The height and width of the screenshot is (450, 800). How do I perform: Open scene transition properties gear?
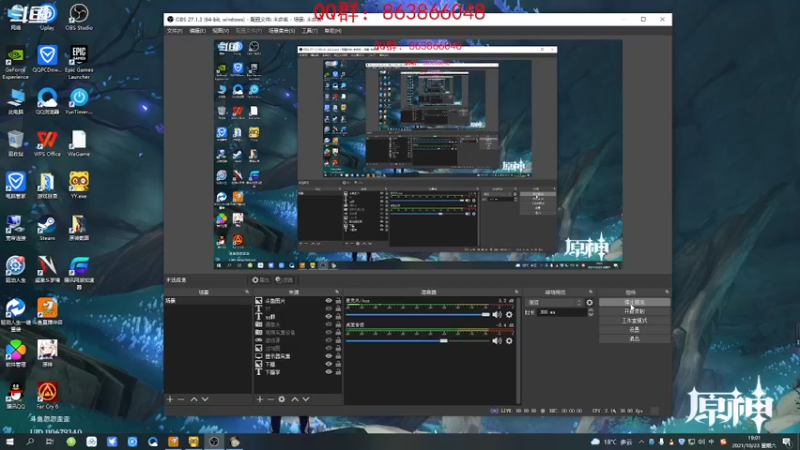point(590,302)
